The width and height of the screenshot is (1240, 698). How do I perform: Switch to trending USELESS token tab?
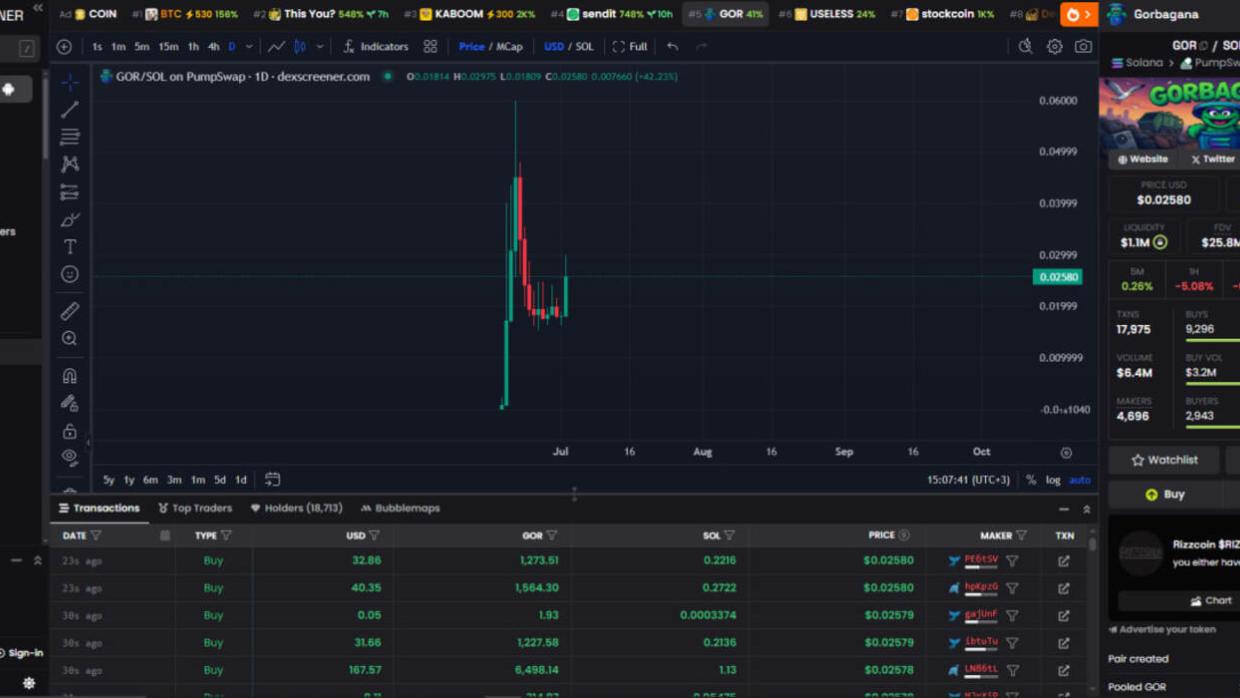coord(827,14)
